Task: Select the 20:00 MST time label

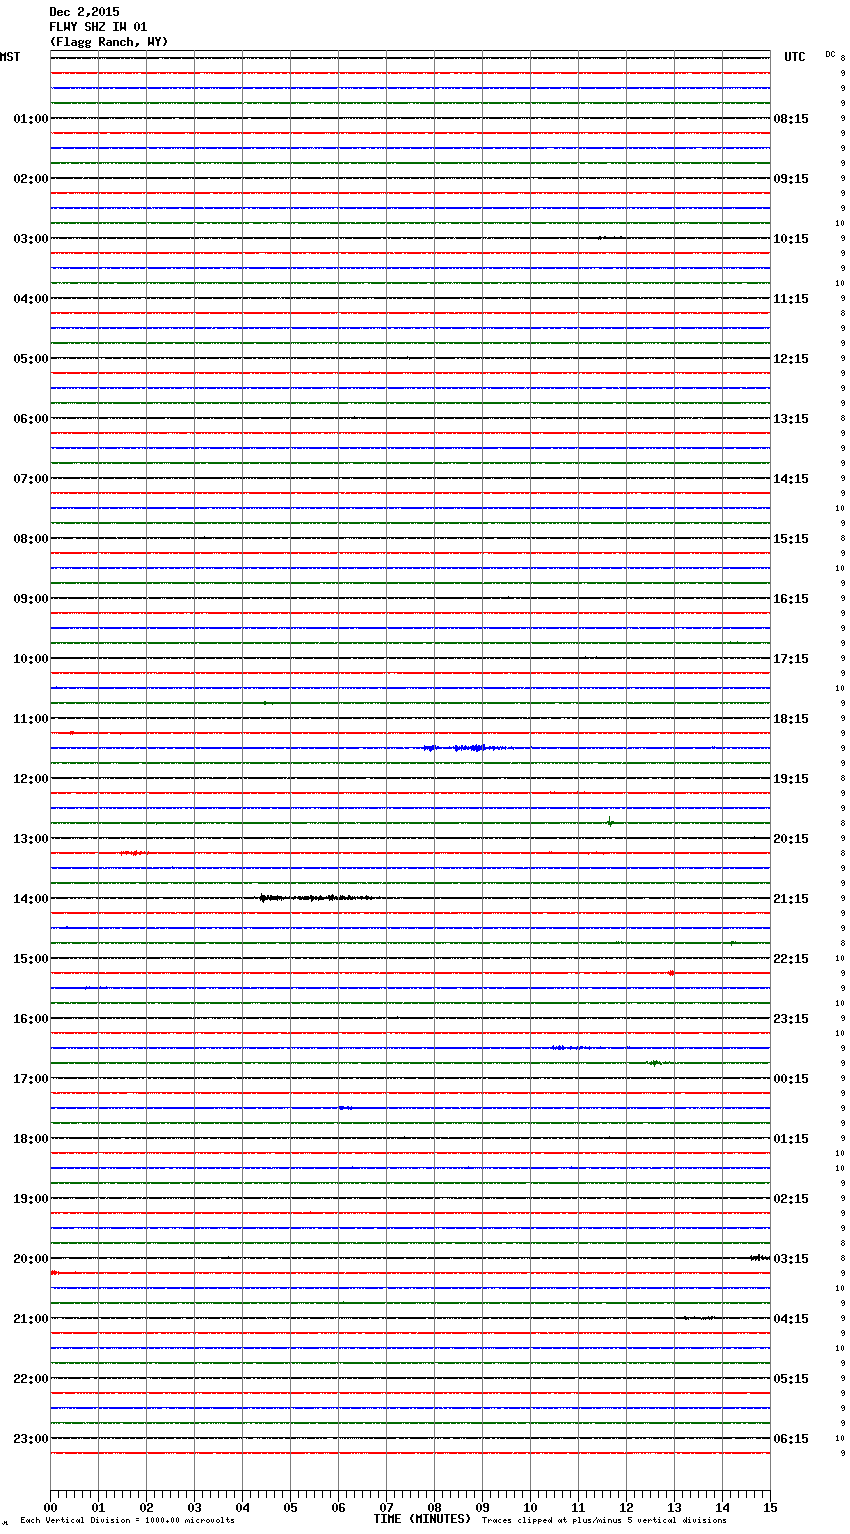Action: [31, 1259]
